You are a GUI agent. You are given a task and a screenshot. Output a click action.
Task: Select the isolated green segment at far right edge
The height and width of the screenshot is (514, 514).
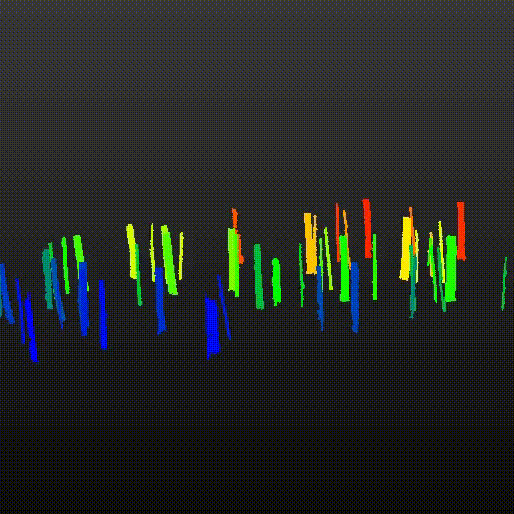(504, 283)
